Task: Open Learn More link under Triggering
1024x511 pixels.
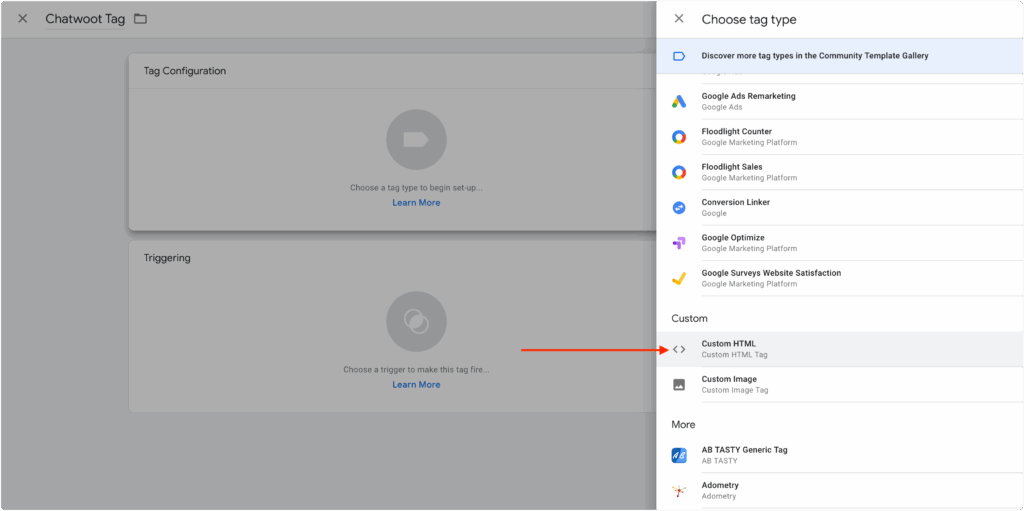Action: (416, 384)
